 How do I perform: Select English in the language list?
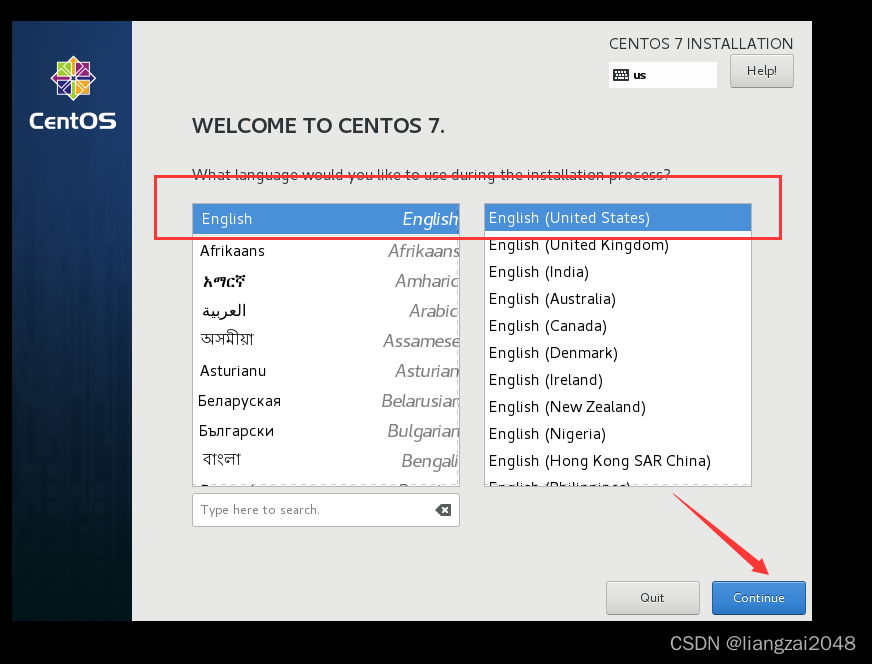[326, 219]
